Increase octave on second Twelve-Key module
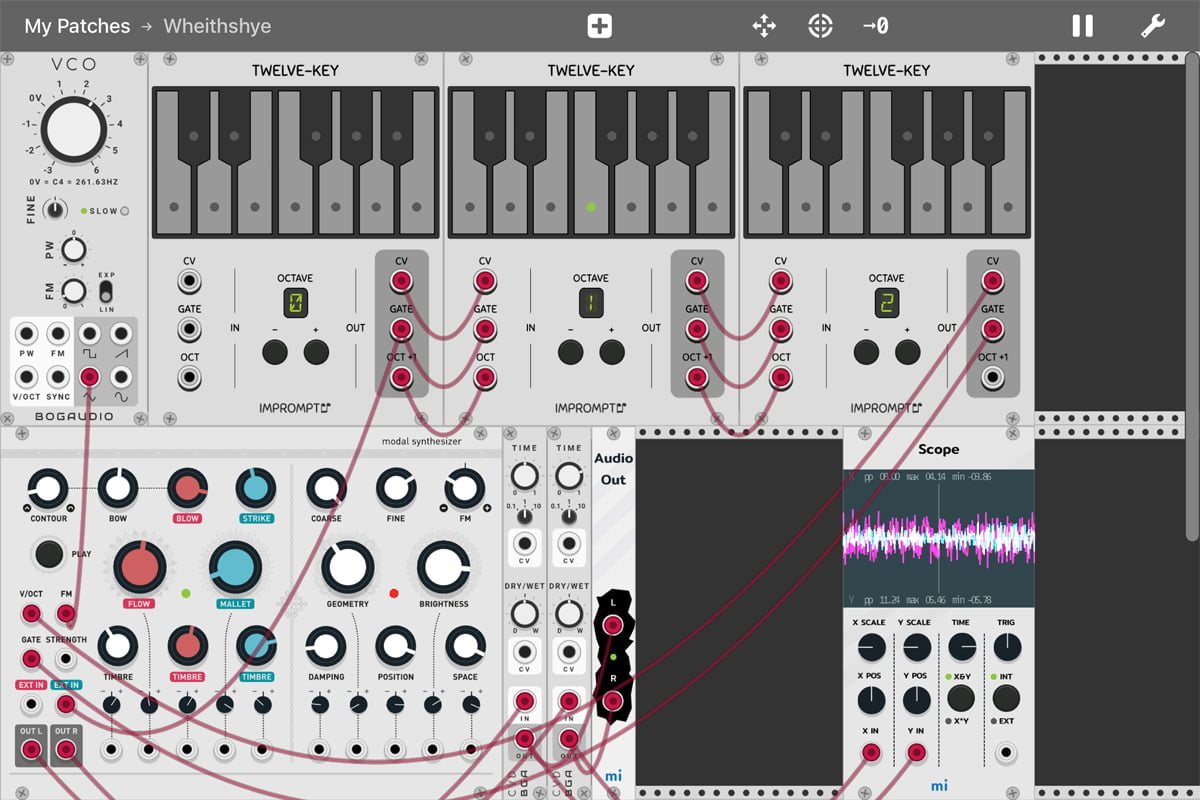Image resolution: width=1200 pixels, height=800 pixels. click(613, 352)
